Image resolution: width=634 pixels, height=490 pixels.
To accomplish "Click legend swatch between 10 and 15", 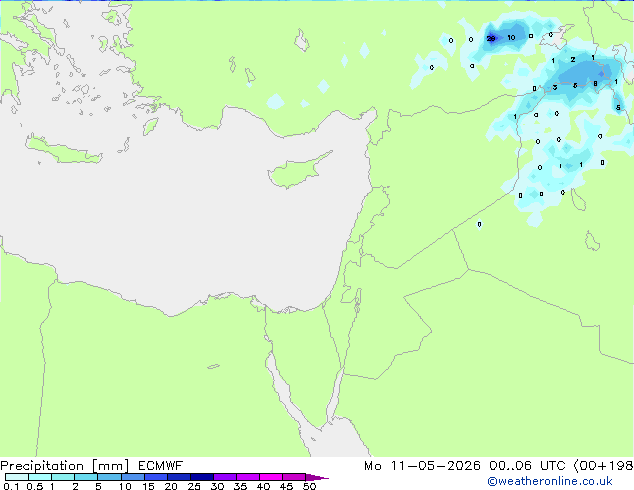I will (x=133, y=477).
